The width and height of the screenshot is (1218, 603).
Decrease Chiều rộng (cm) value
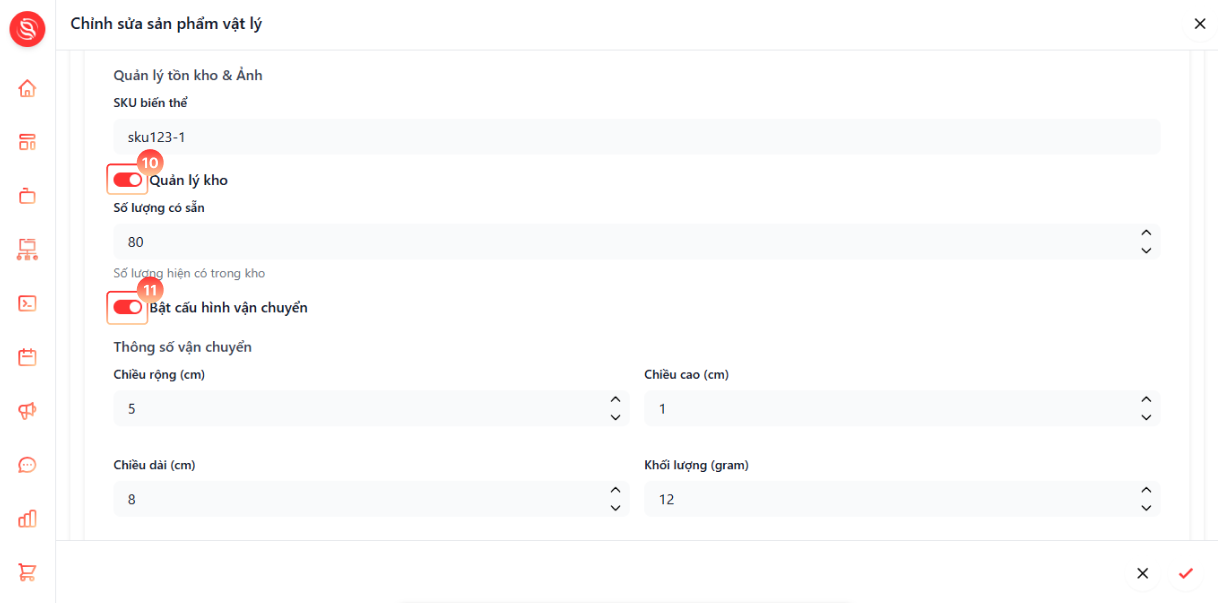coord(615,417)
